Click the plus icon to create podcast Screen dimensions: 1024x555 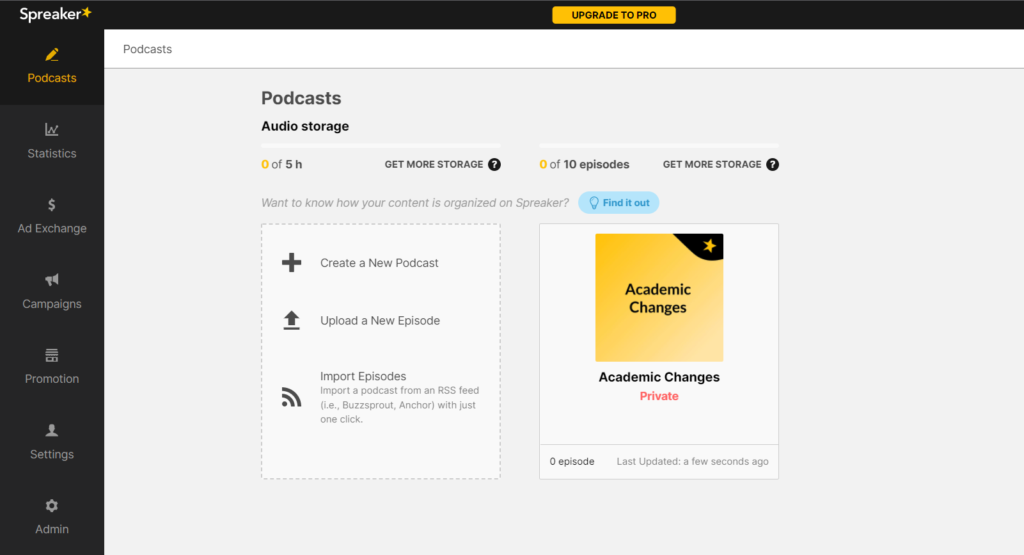(x=291, y=263)
